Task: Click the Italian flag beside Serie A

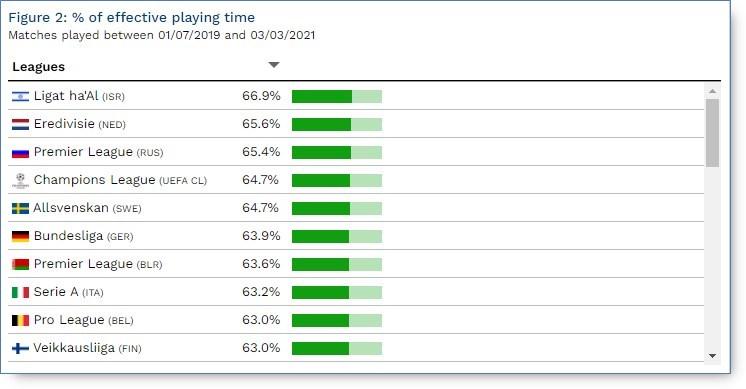Action: click(20, 292)
